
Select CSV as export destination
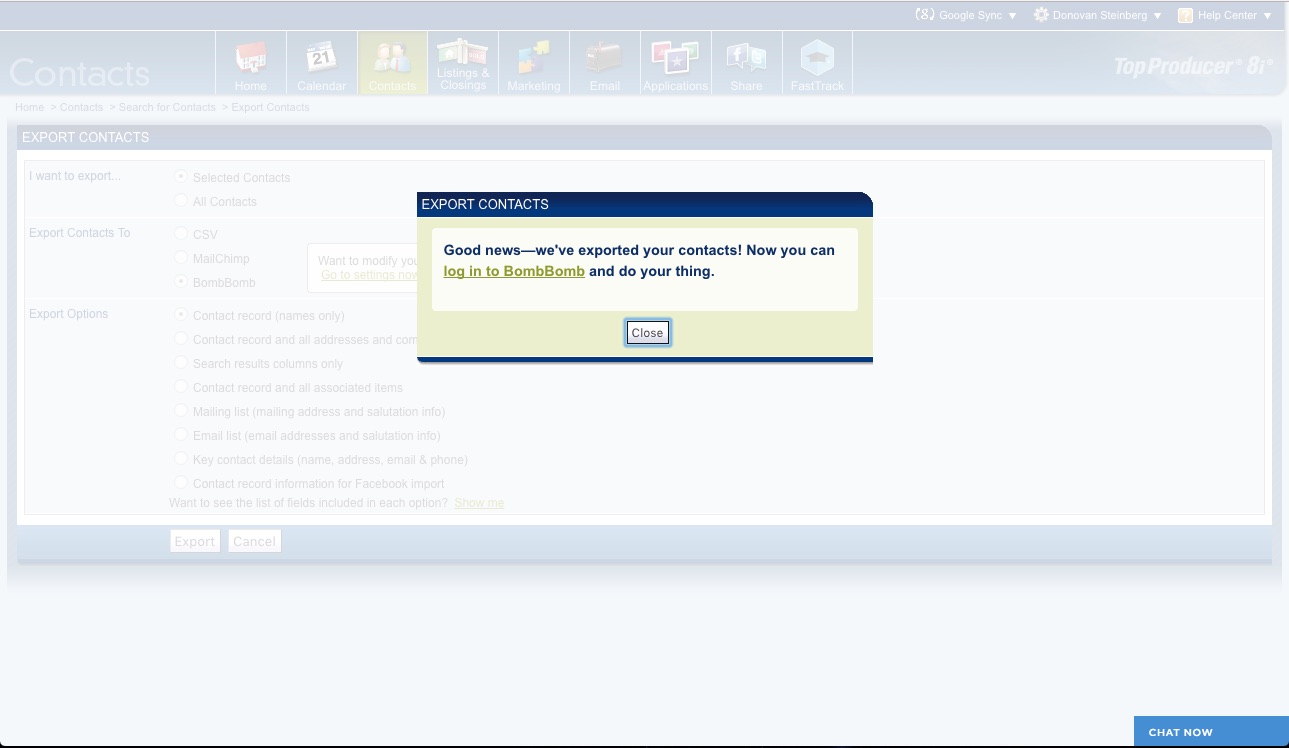pyautogui.click(x=181, y=233)
